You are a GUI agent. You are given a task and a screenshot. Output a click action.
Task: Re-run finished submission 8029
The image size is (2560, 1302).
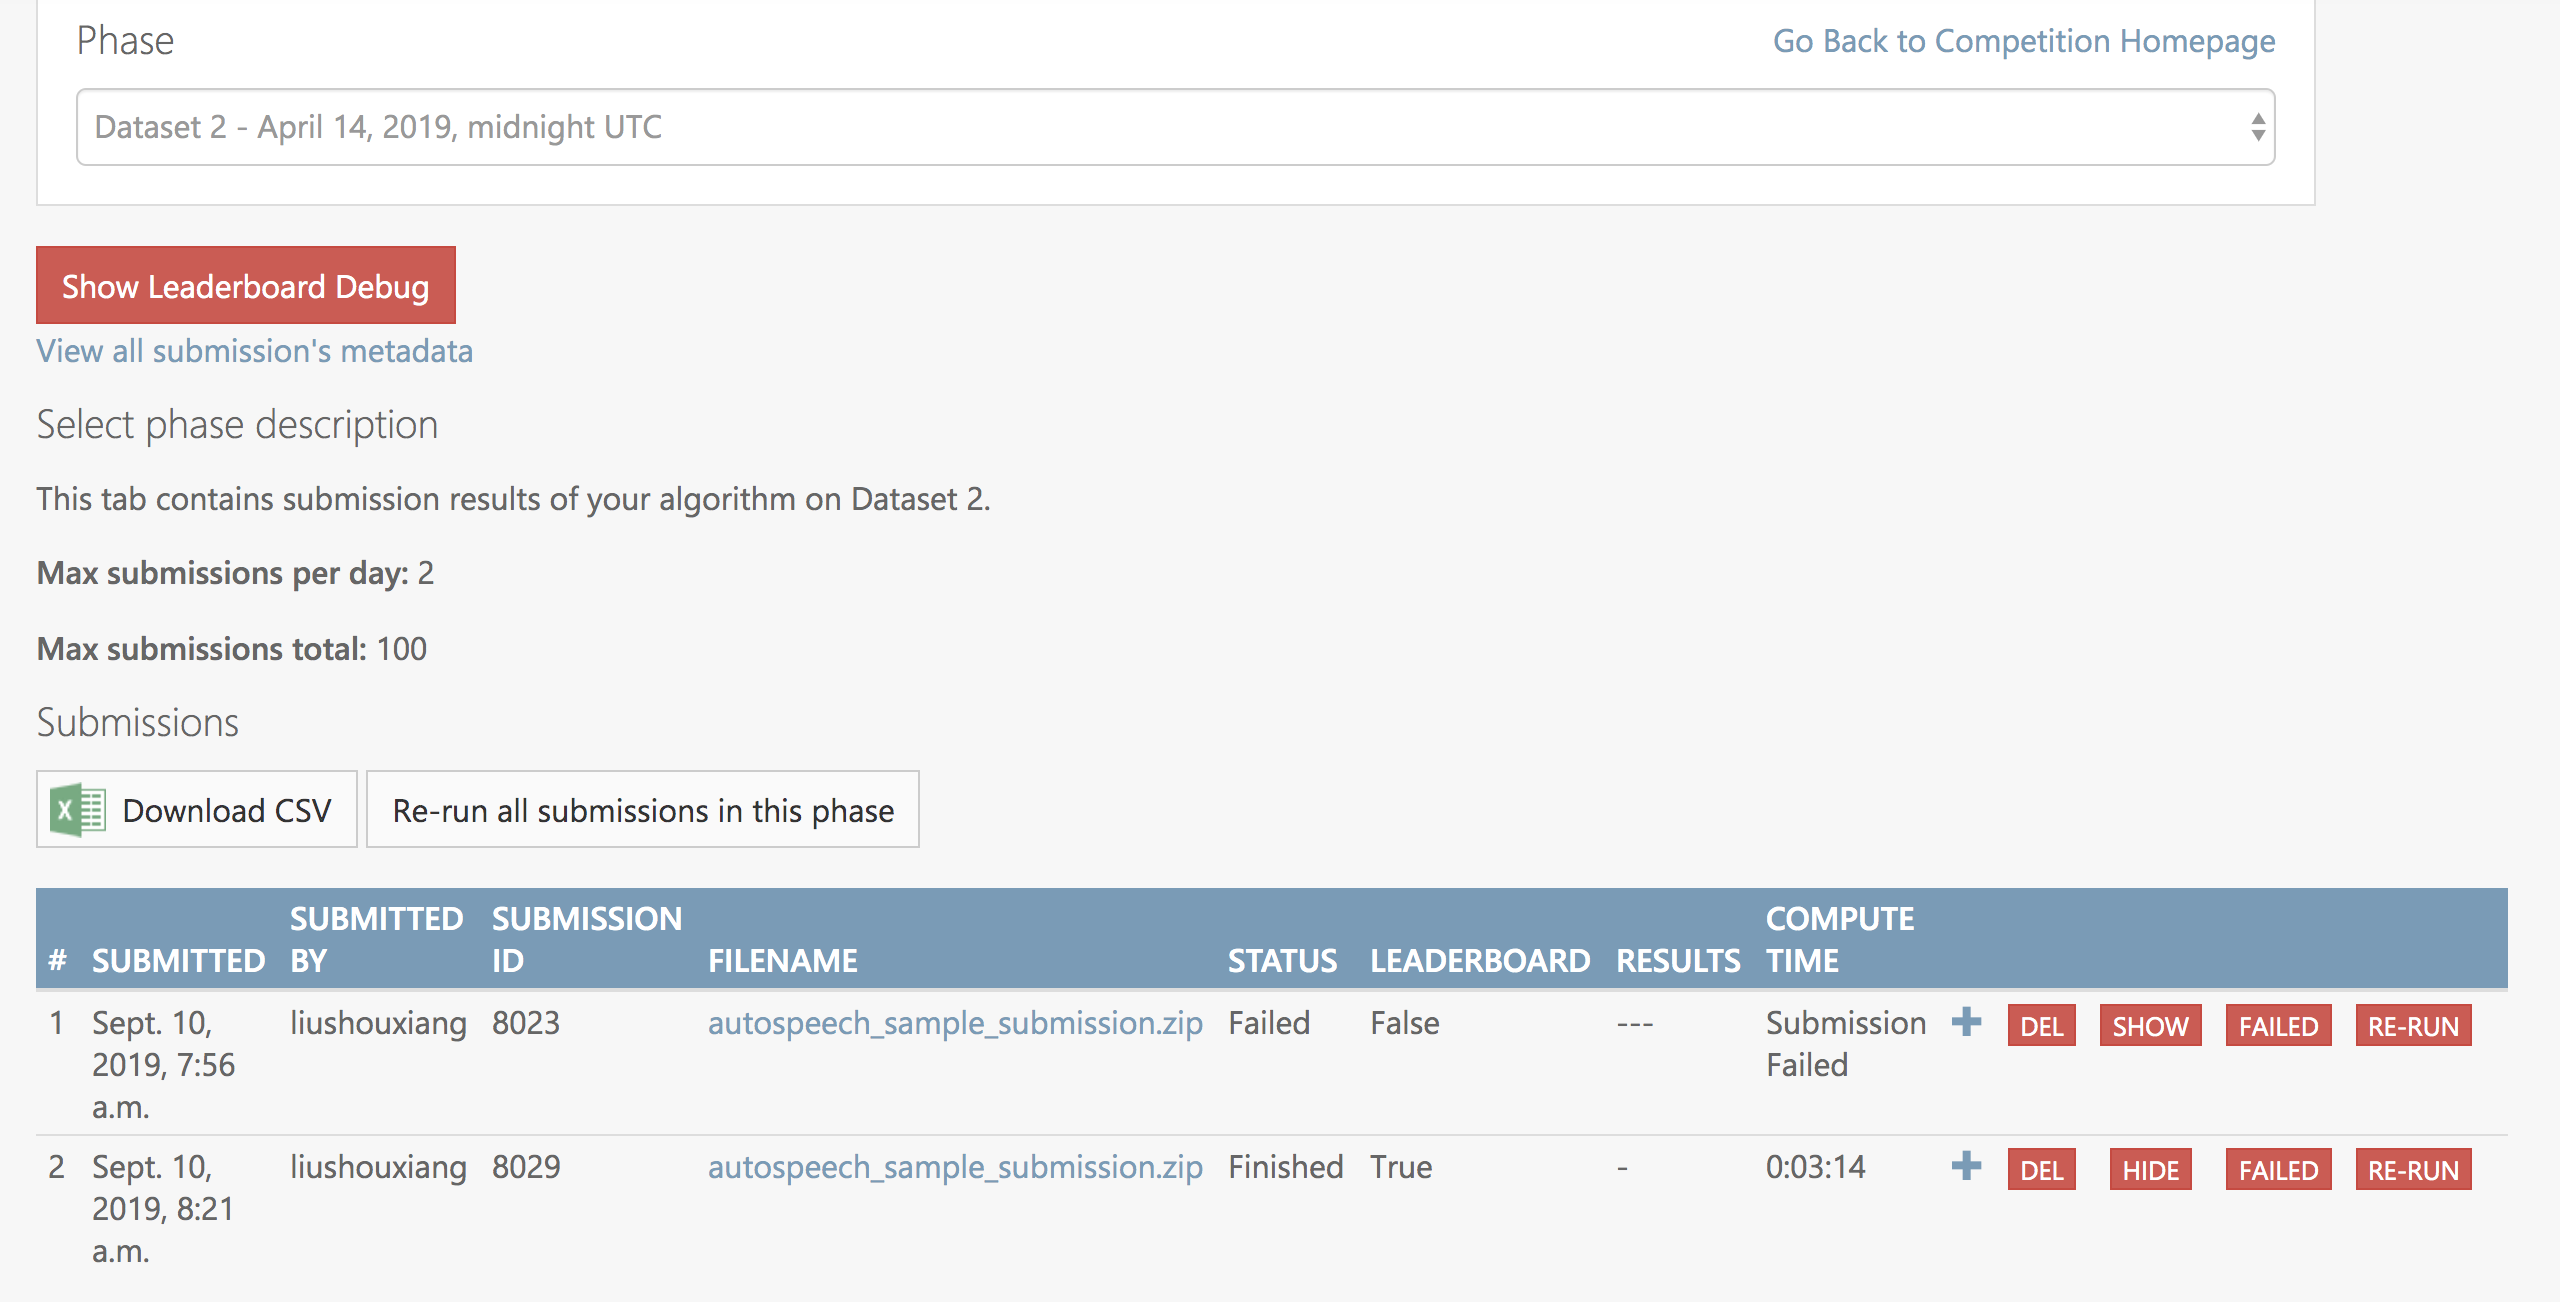click(2414, 1168)
